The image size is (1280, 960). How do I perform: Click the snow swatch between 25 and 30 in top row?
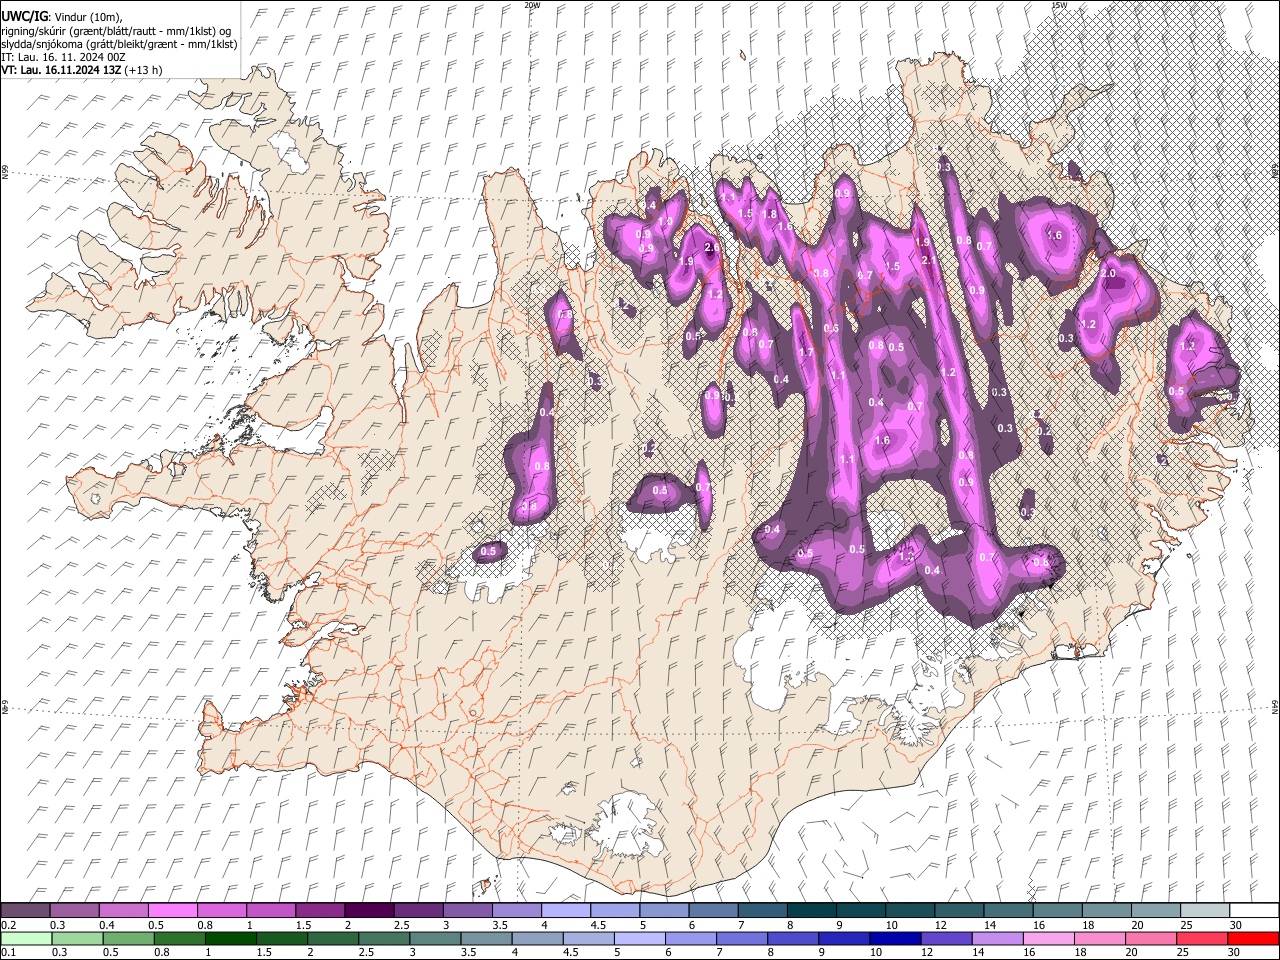[x=1206, y=911]
